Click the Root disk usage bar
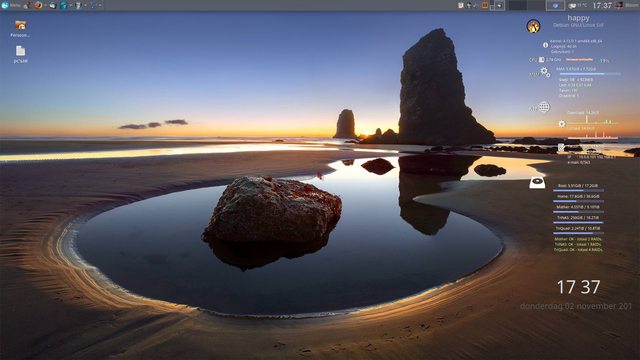 click(x=578, y=191)
